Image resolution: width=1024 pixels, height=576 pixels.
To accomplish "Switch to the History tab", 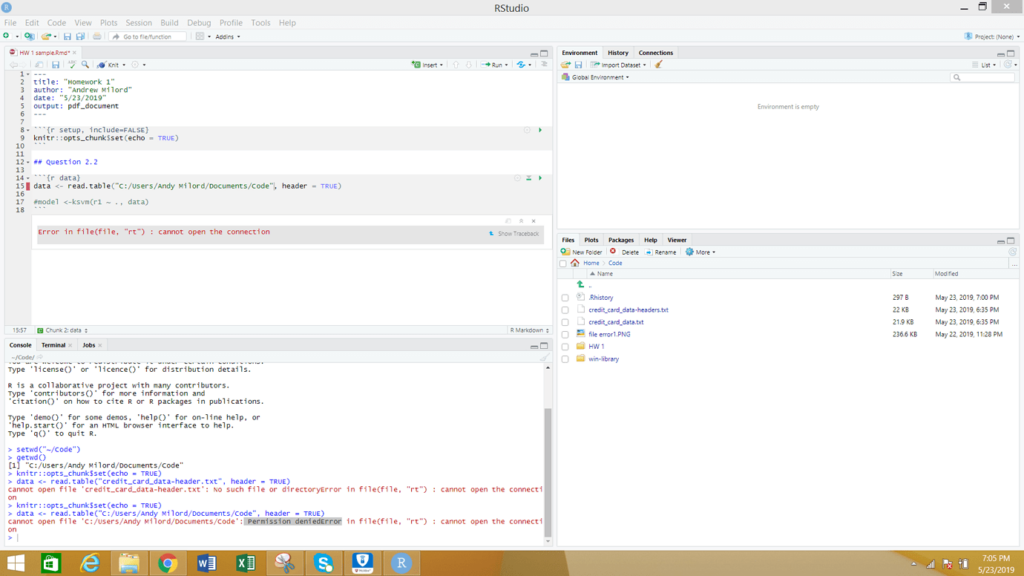I will coord(618,53).
